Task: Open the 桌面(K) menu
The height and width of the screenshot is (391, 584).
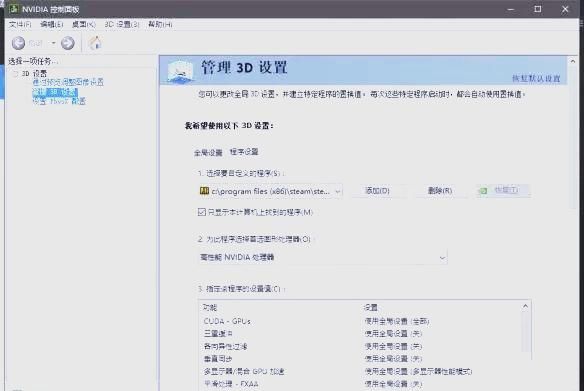Action: (84, 24)
